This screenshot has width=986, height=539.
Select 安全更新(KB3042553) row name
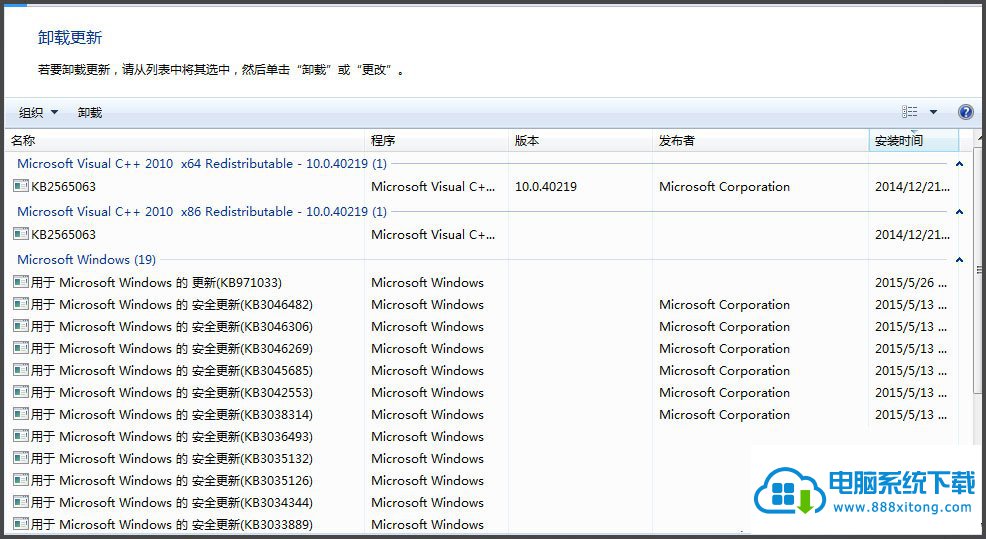point(172,392)
